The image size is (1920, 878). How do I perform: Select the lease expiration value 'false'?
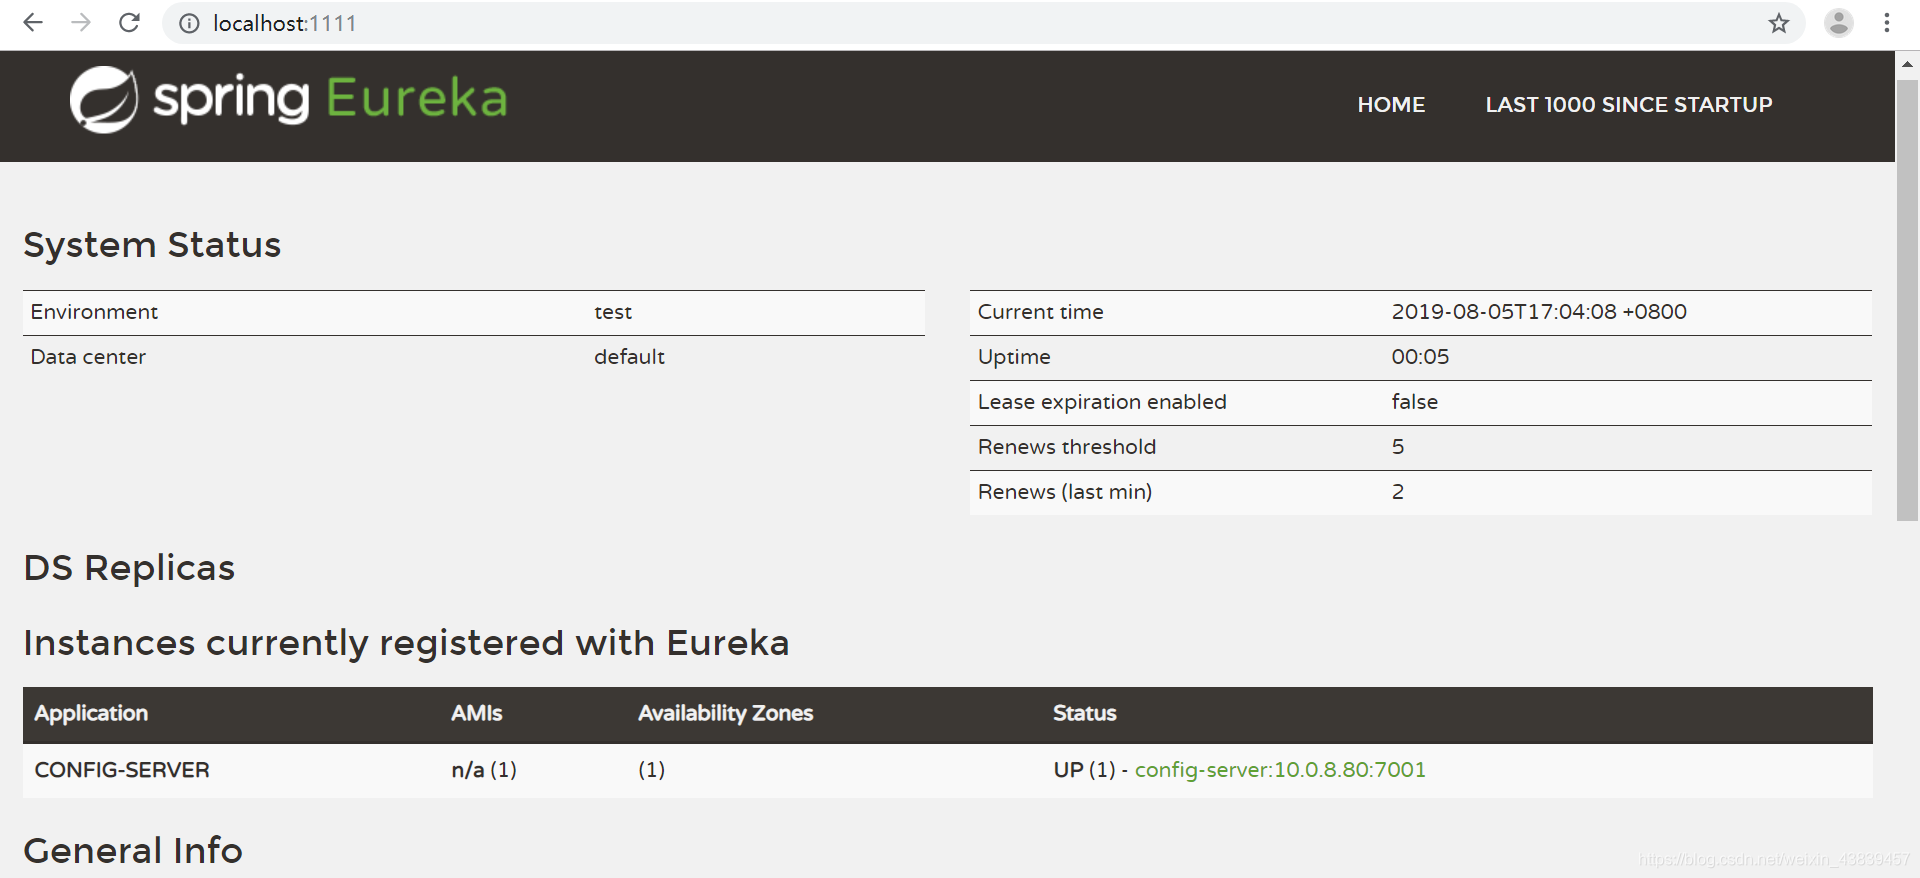(1414, 402)
